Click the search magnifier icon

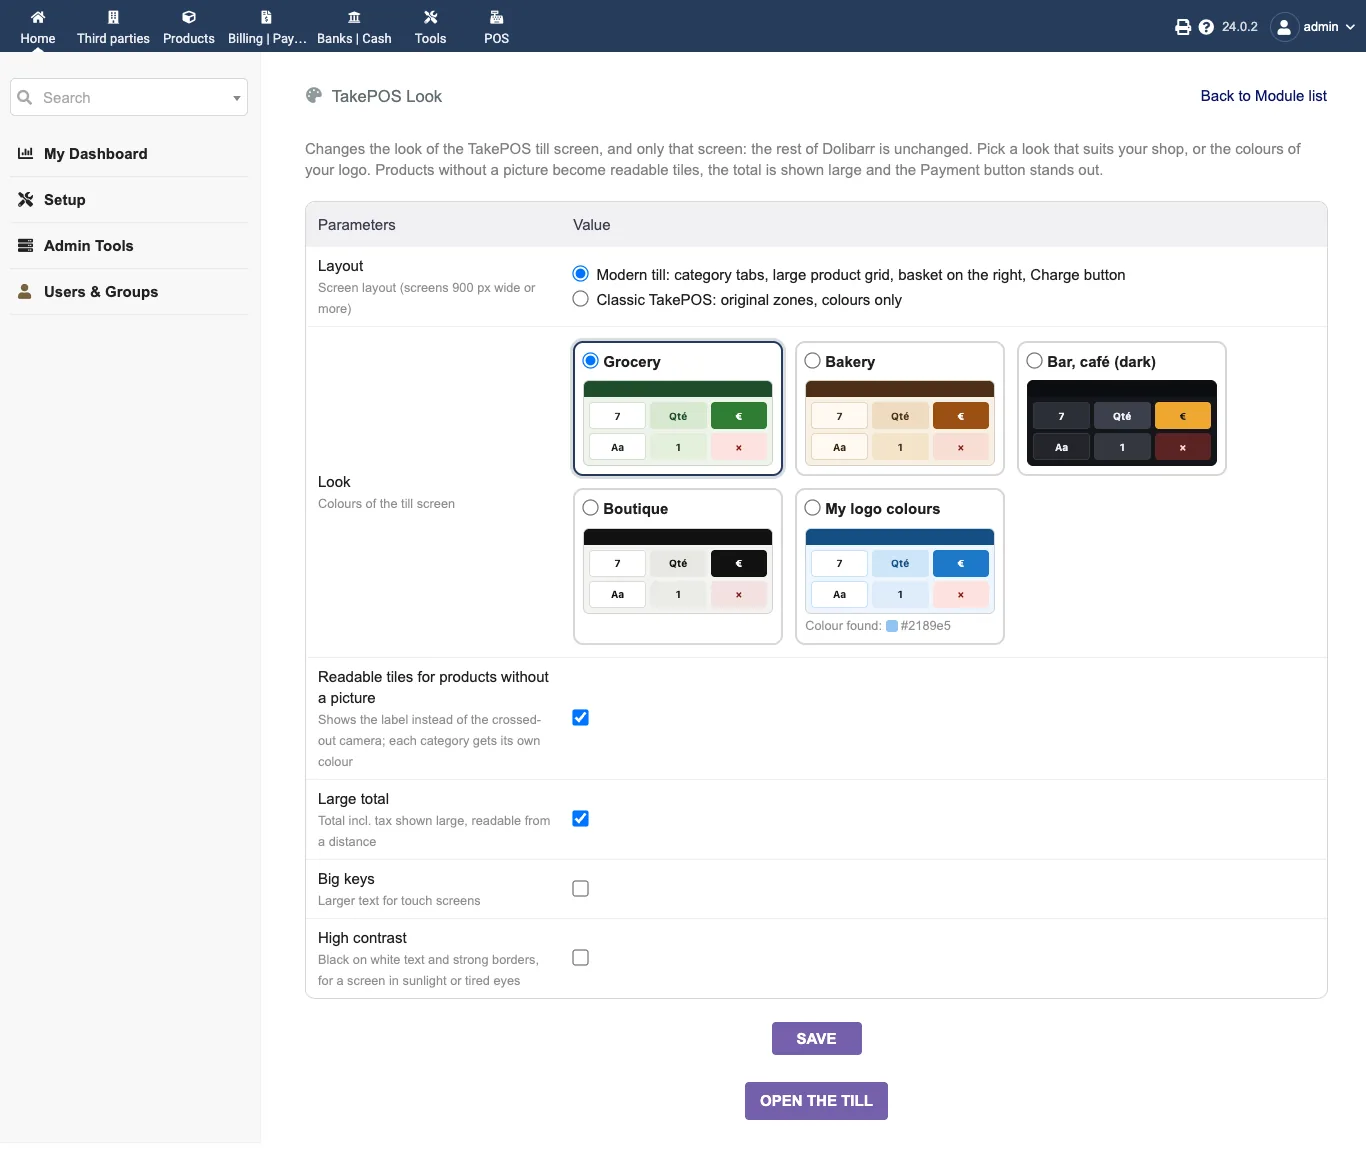click(x=25, y=97)
